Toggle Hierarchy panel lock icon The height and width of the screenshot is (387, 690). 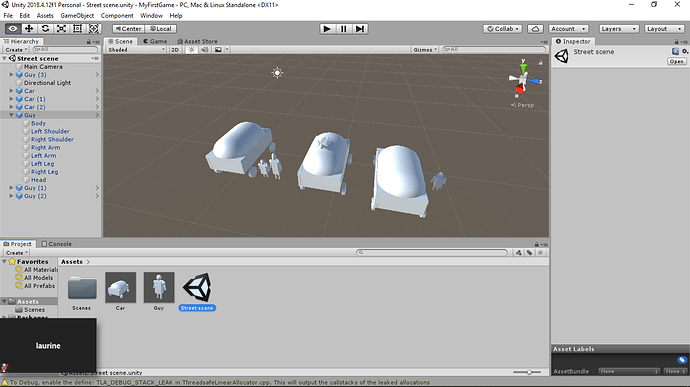[88, 41]
